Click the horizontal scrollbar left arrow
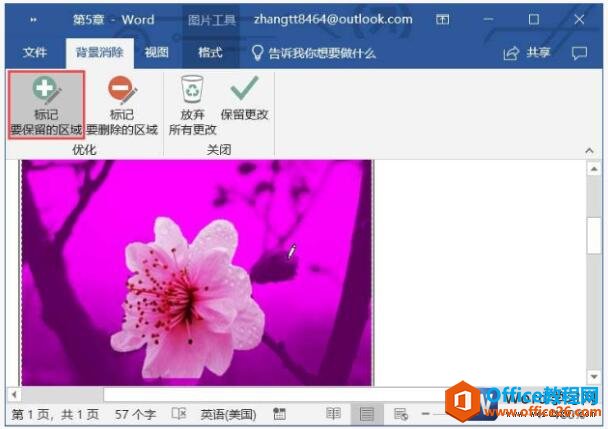608x429 pixels. tap(14, 395)
